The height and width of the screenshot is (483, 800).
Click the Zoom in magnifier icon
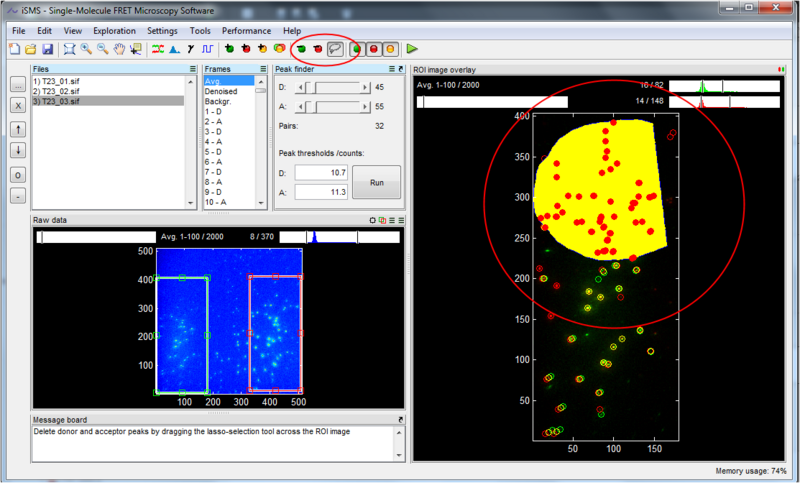(87, 48)
